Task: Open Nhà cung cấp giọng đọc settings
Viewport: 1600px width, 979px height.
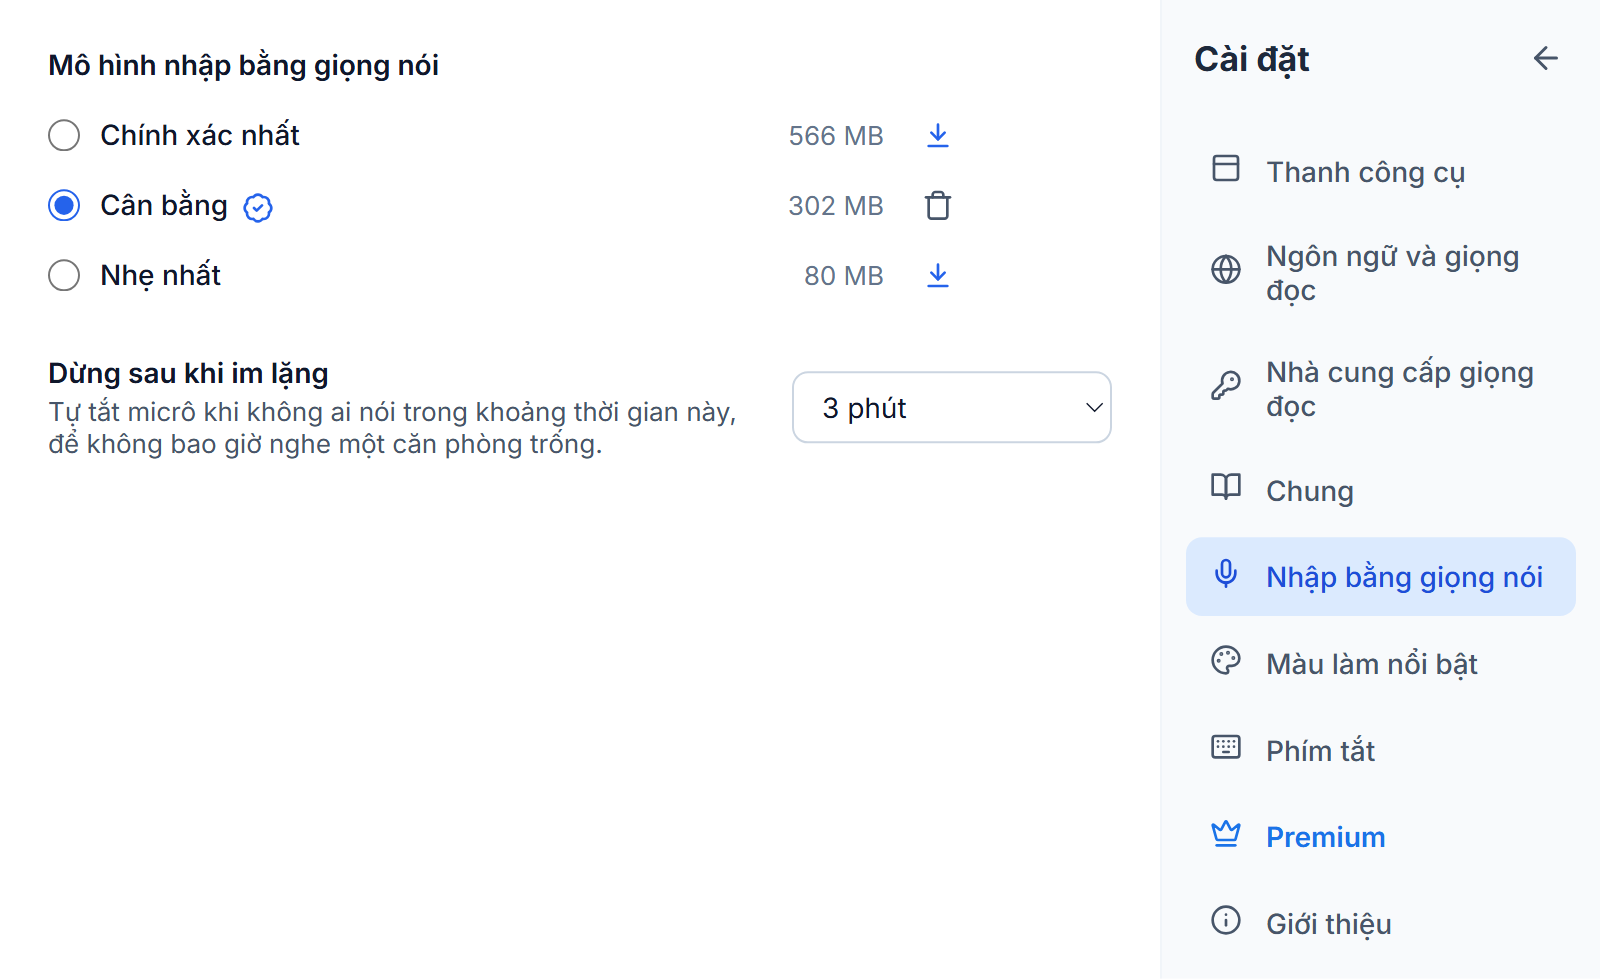Action: coord(1380,389)
